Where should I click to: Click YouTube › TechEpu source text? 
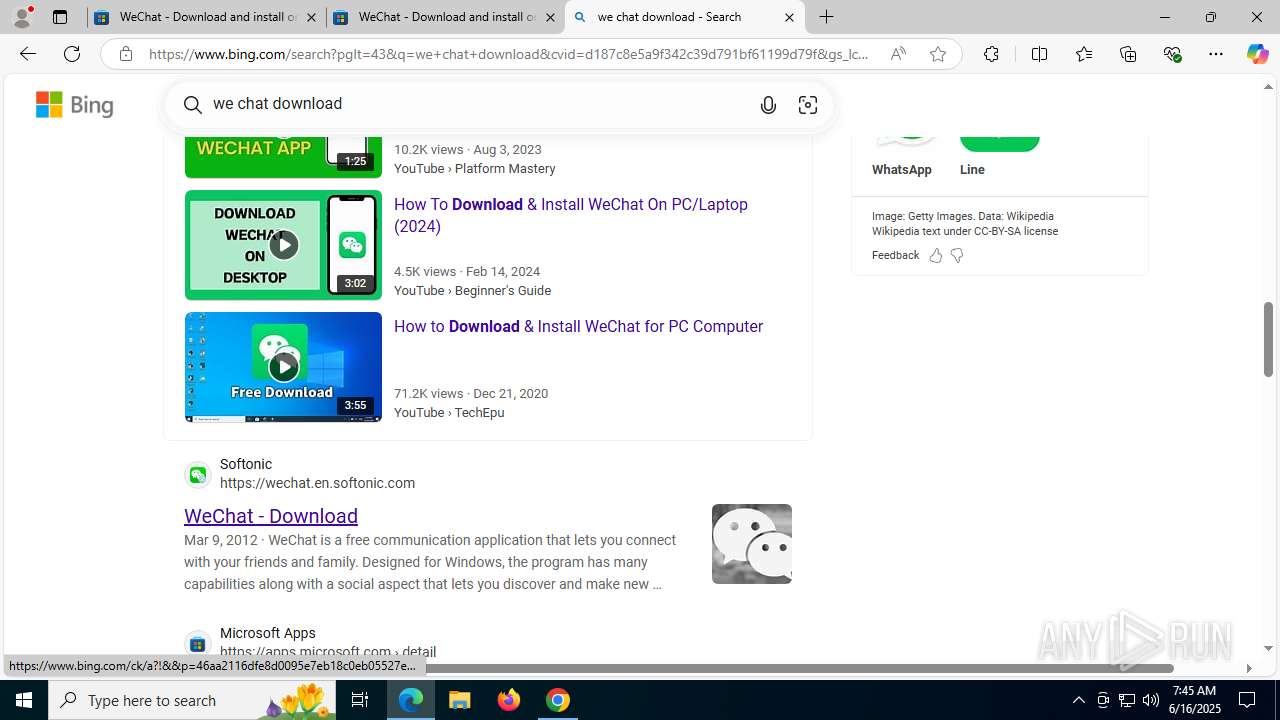point(449,412)
